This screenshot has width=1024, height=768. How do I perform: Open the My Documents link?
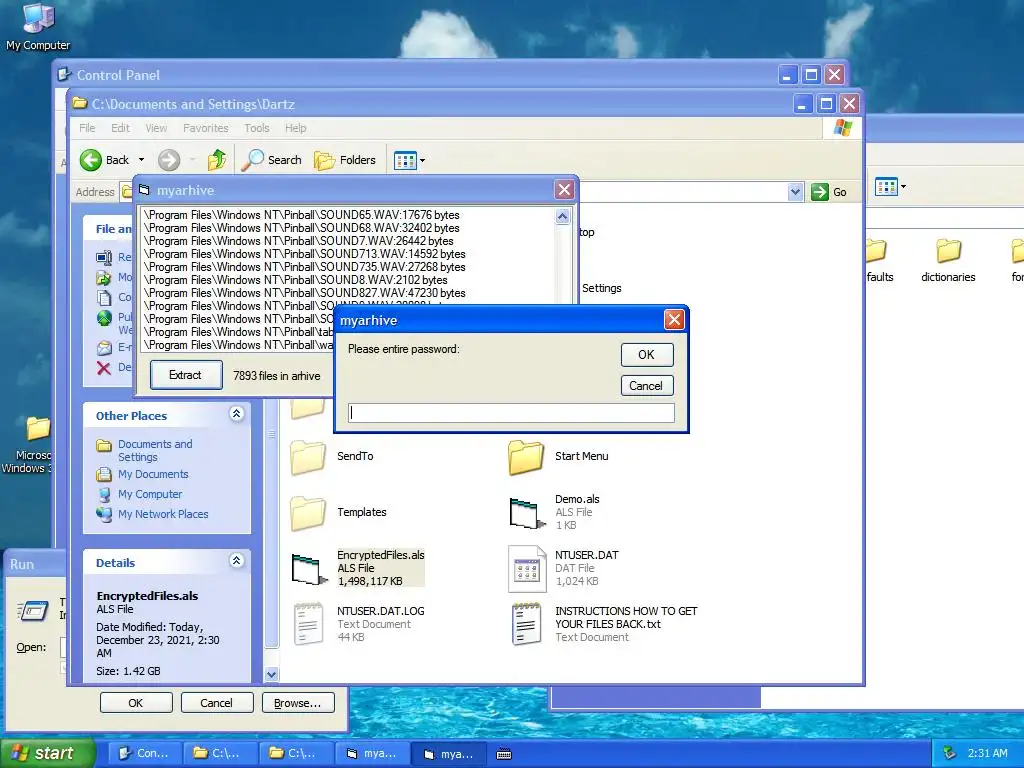(153, 474)
